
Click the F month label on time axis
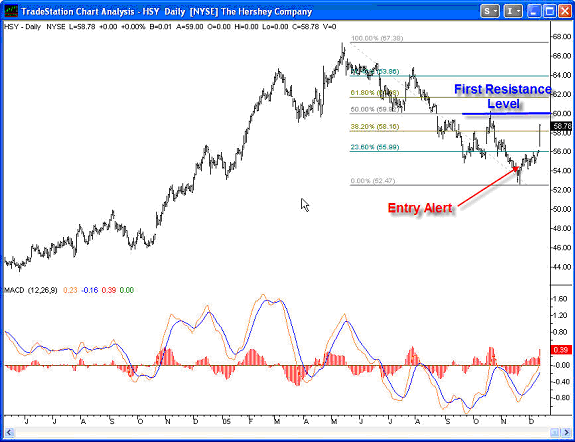[x=251, y=421]
